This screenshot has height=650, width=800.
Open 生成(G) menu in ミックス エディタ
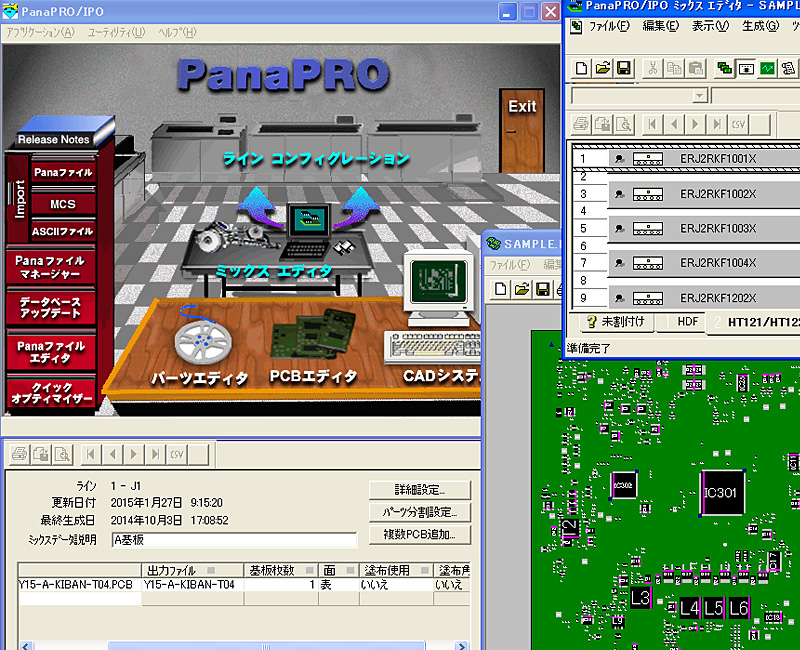[x=760, y=26]
